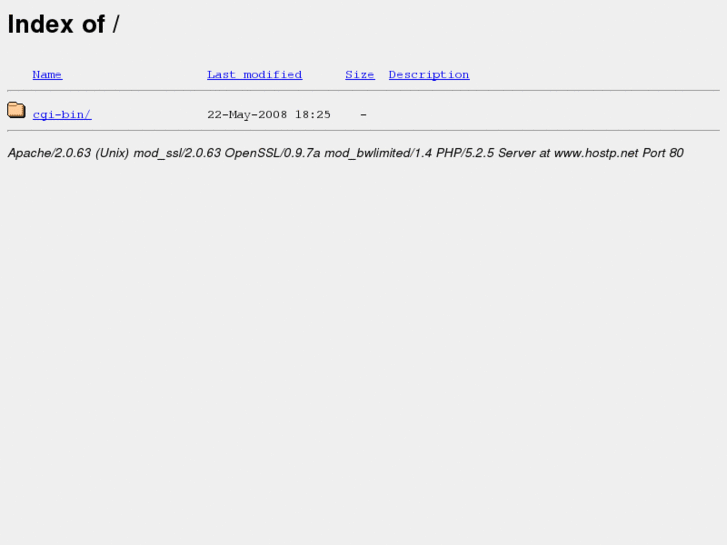Sort by the Description column header
Image resolution: width=727 pixels, height=545 pixels.
429,75
